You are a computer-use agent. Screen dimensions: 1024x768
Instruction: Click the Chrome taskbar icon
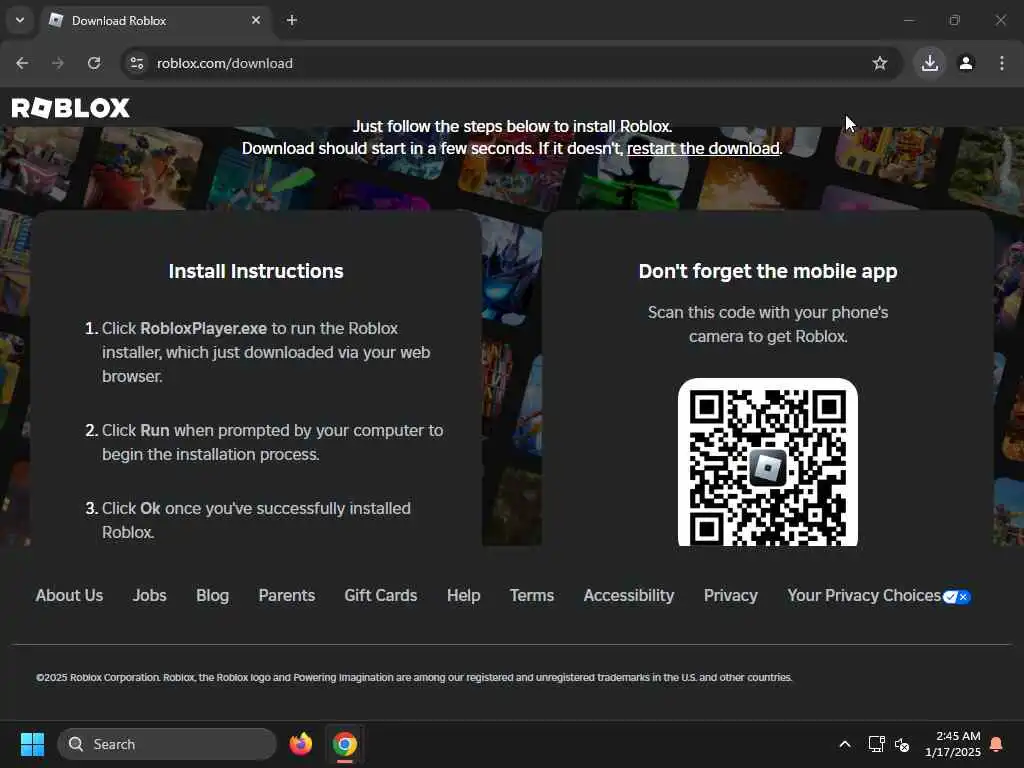345,744
